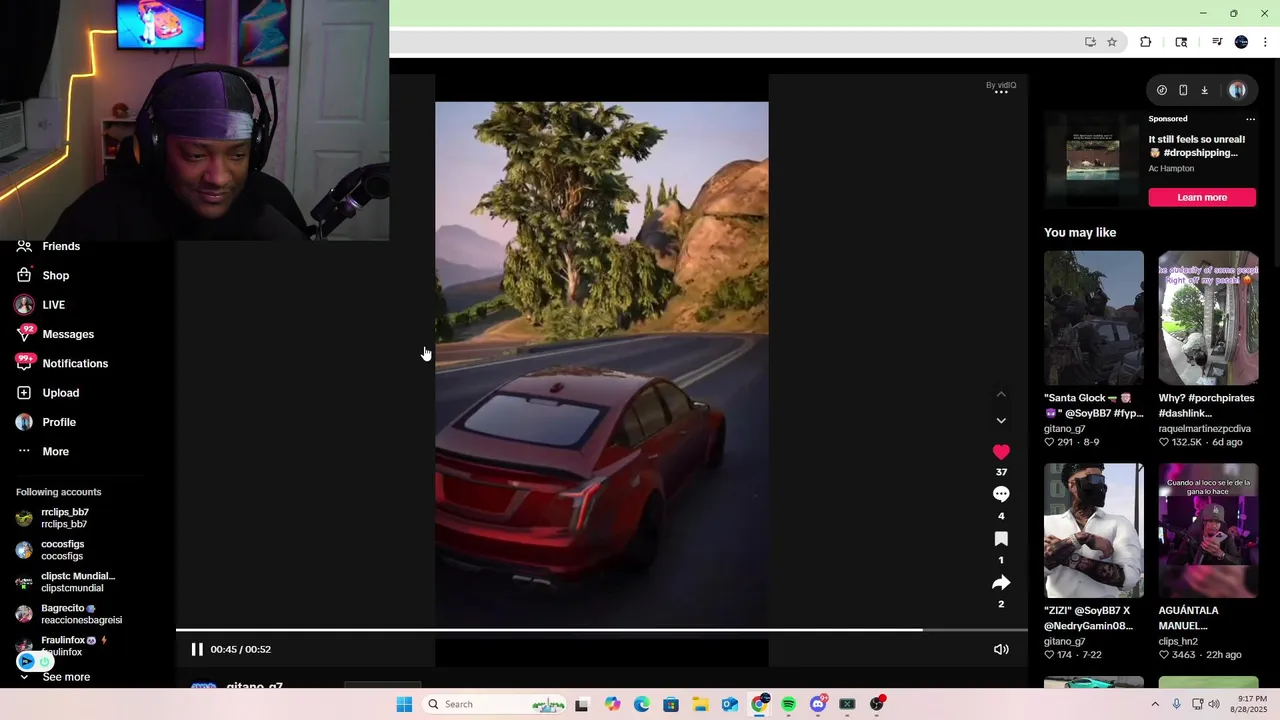Image resolution: width=1280 pixels, height=720 pixels.
Task: Open Outlook from the taskbar
Action: pos(730,704)
